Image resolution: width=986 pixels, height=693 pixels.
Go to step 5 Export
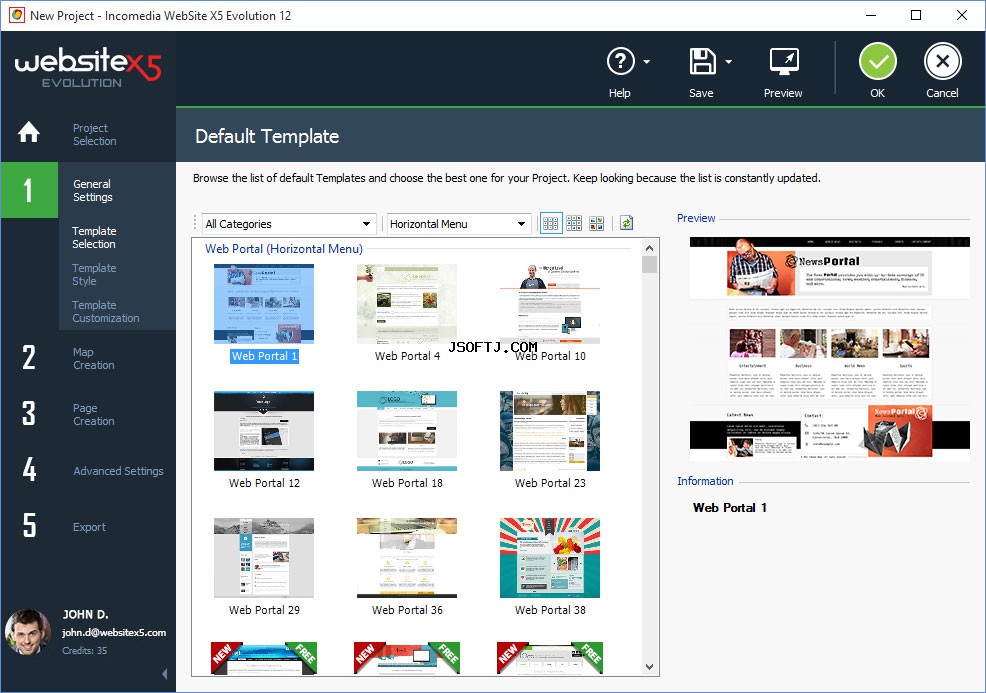pyautogui.click(x=88, y=526)
